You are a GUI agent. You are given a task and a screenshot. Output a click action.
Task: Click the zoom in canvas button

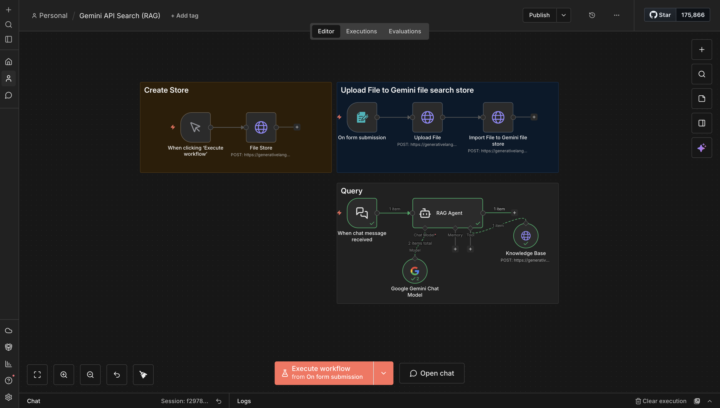pos(64,374)
